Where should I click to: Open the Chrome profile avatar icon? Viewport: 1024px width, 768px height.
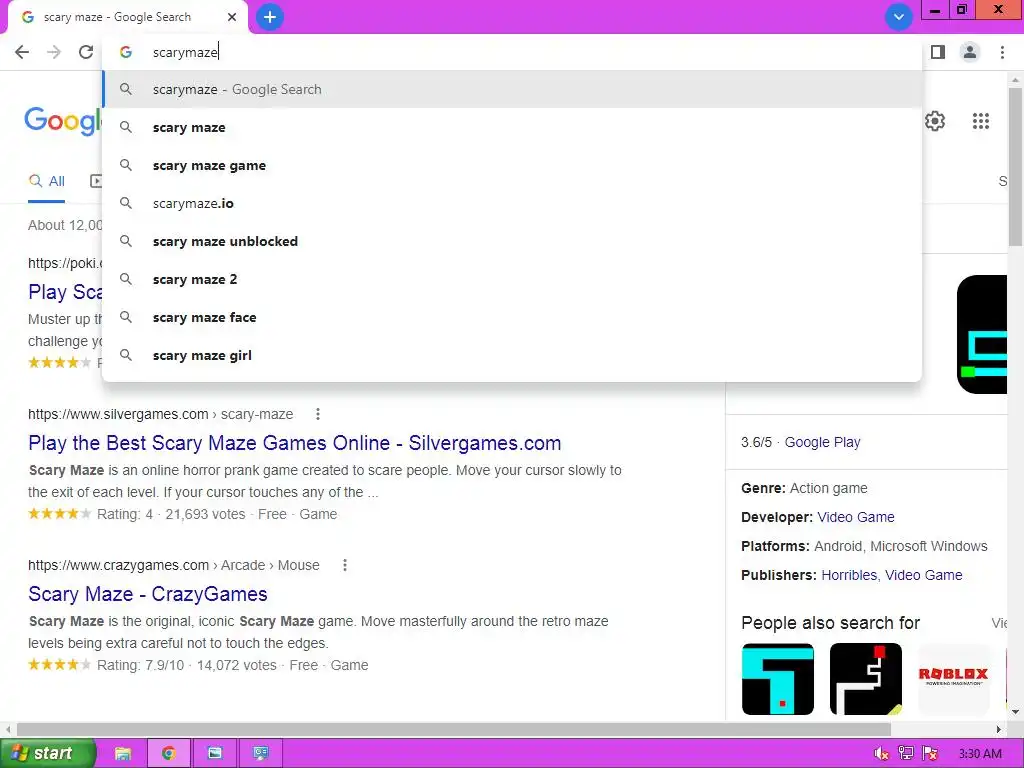(x=970, y=52)
